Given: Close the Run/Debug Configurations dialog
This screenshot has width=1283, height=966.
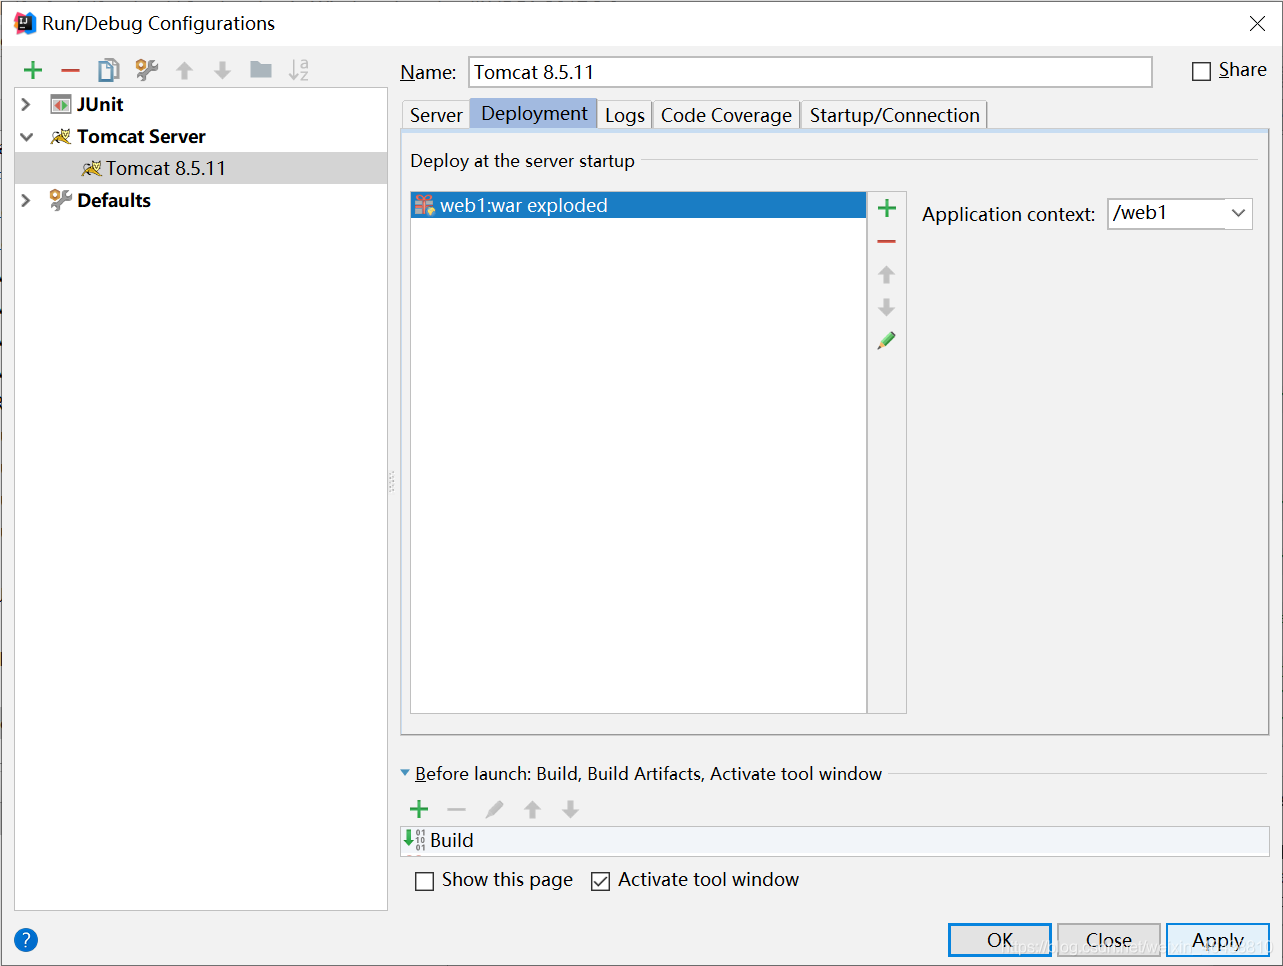Looking at the screenshot, I should click(x=1257, y=23).
